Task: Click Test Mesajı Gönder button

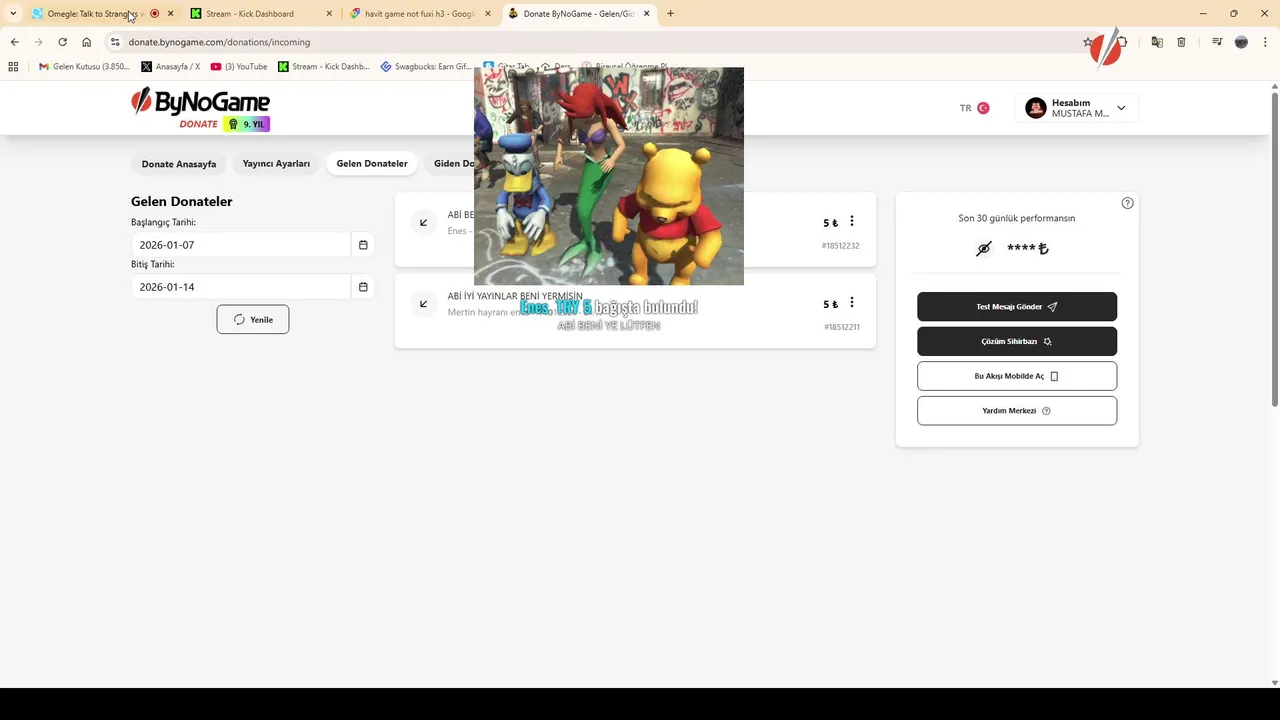Action: point(1017,307)
